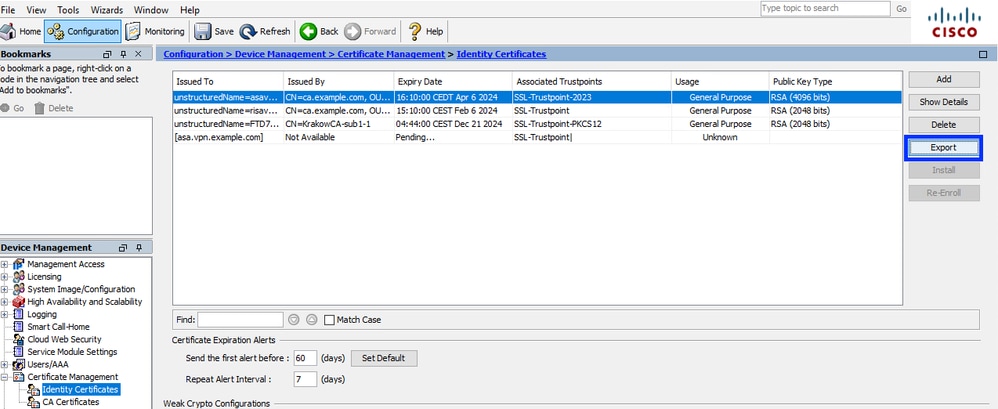Click in the Find text field
998x409 pixels.
[240, 320]
